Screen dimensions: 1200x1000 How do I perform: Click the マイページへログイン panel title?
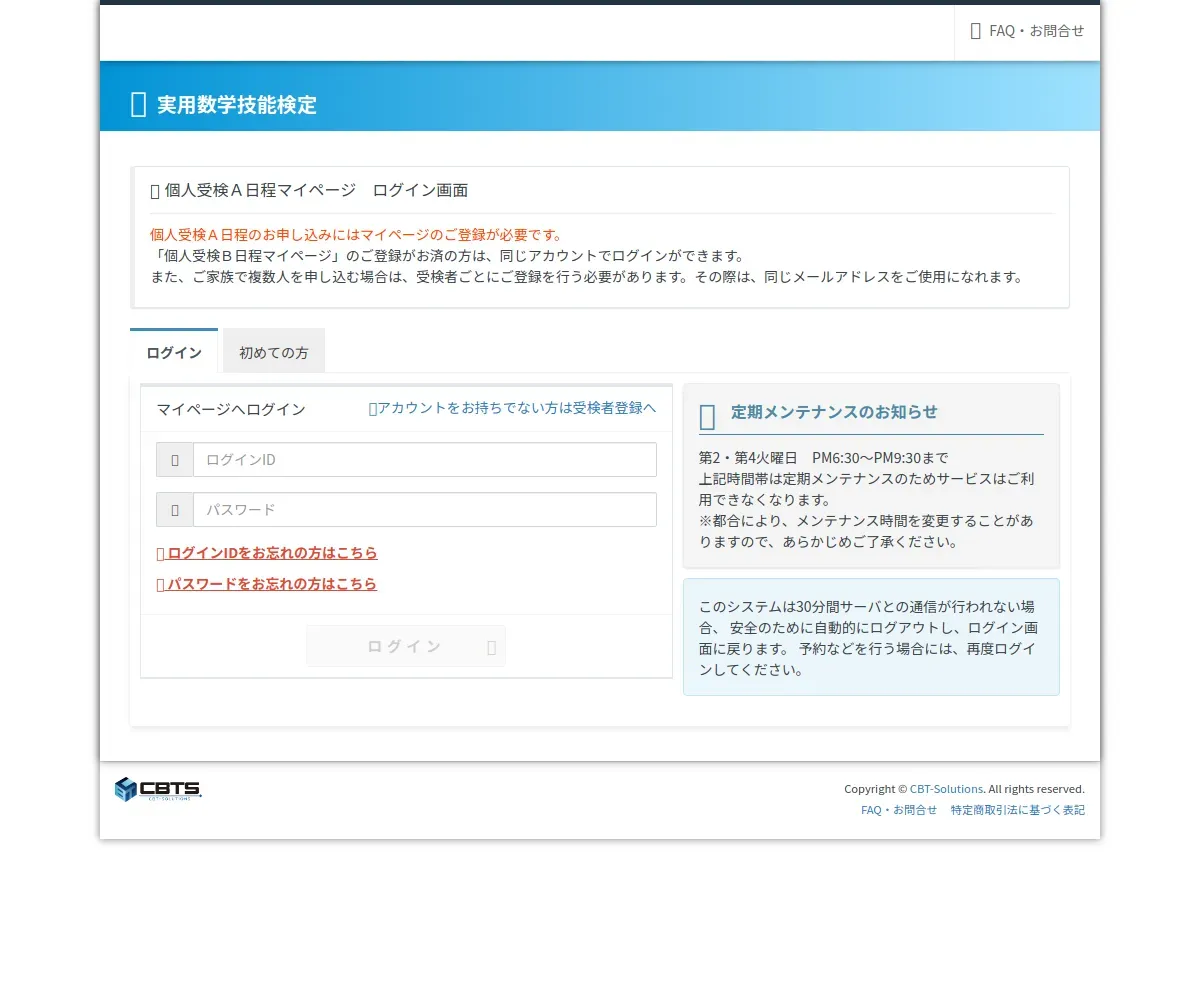[231, 409]
